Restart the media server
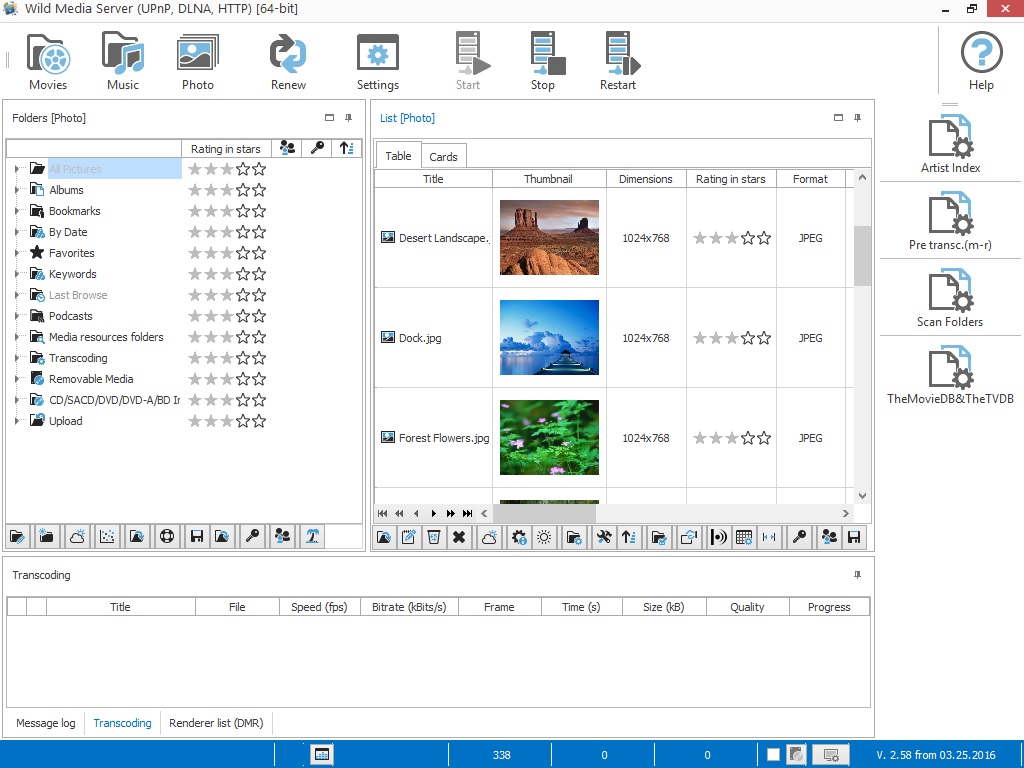Image resolution: width=1024 pixels, height=768 pixels. (618, 61)
